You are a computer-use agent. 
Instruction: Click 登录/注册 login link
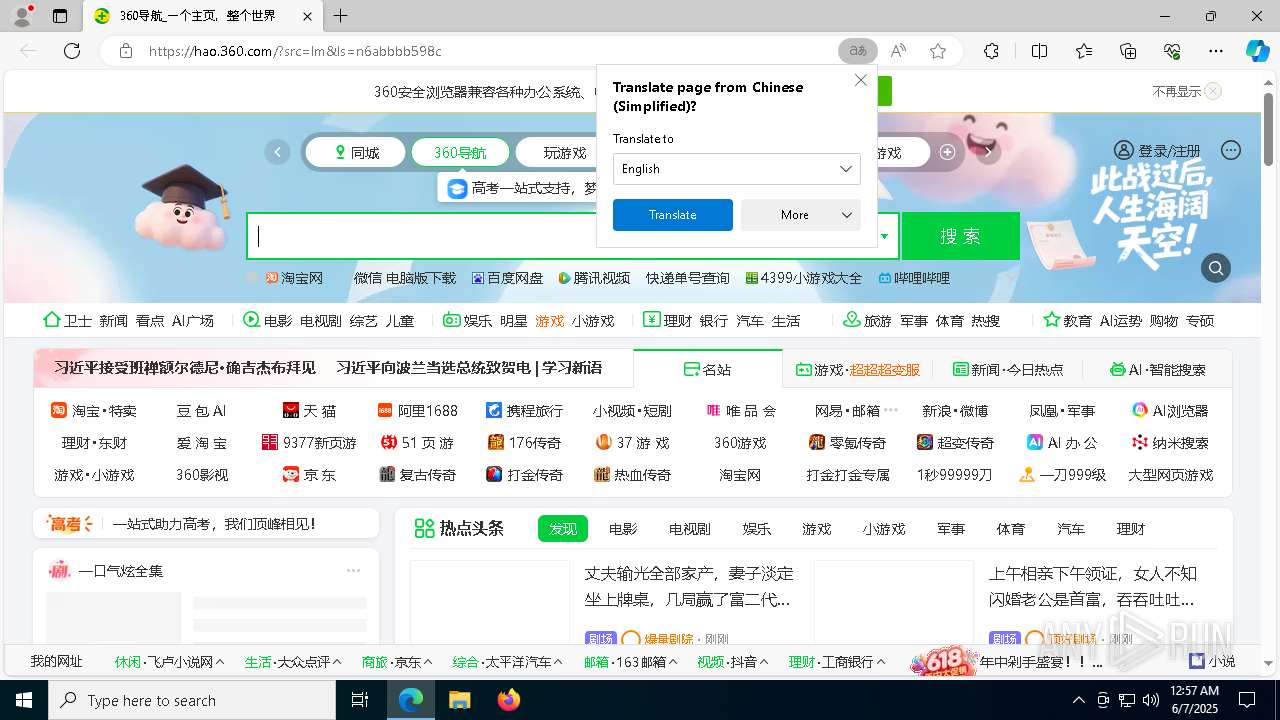click(1157, 151)
